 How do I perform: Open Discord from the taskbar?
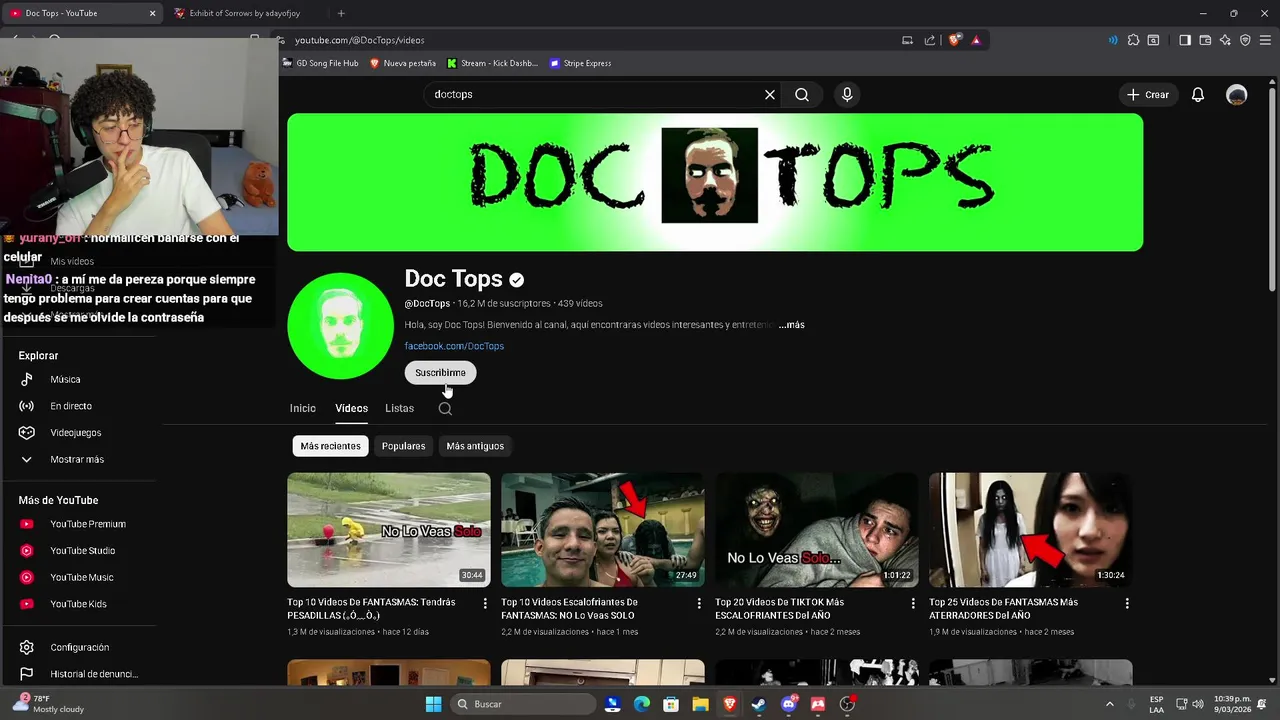(x=789, y=704)
